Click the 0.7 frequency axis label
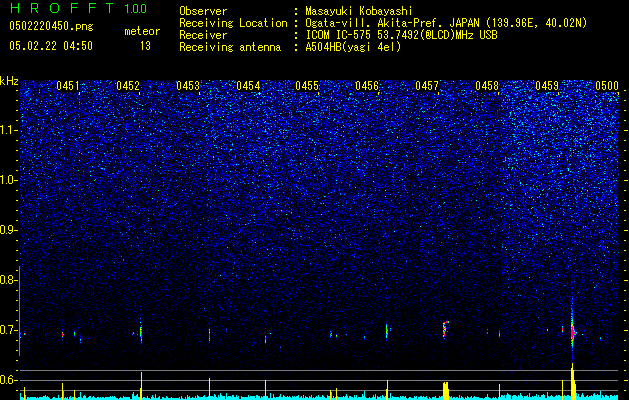This screenshot has height=400, width=629. coord(8,330)
